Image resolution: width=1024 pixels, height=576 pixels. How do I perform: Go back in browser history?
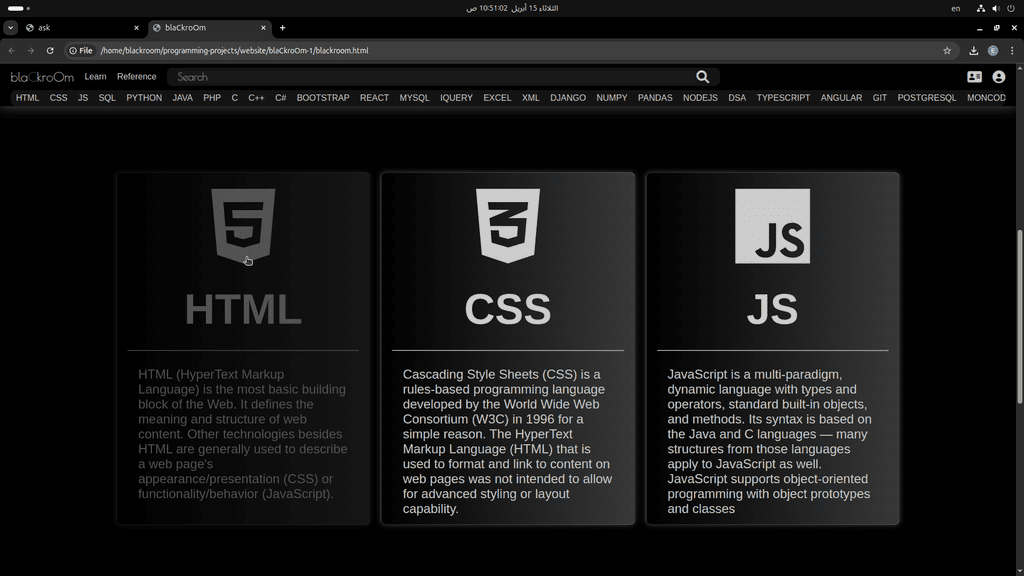coord(12,50)
